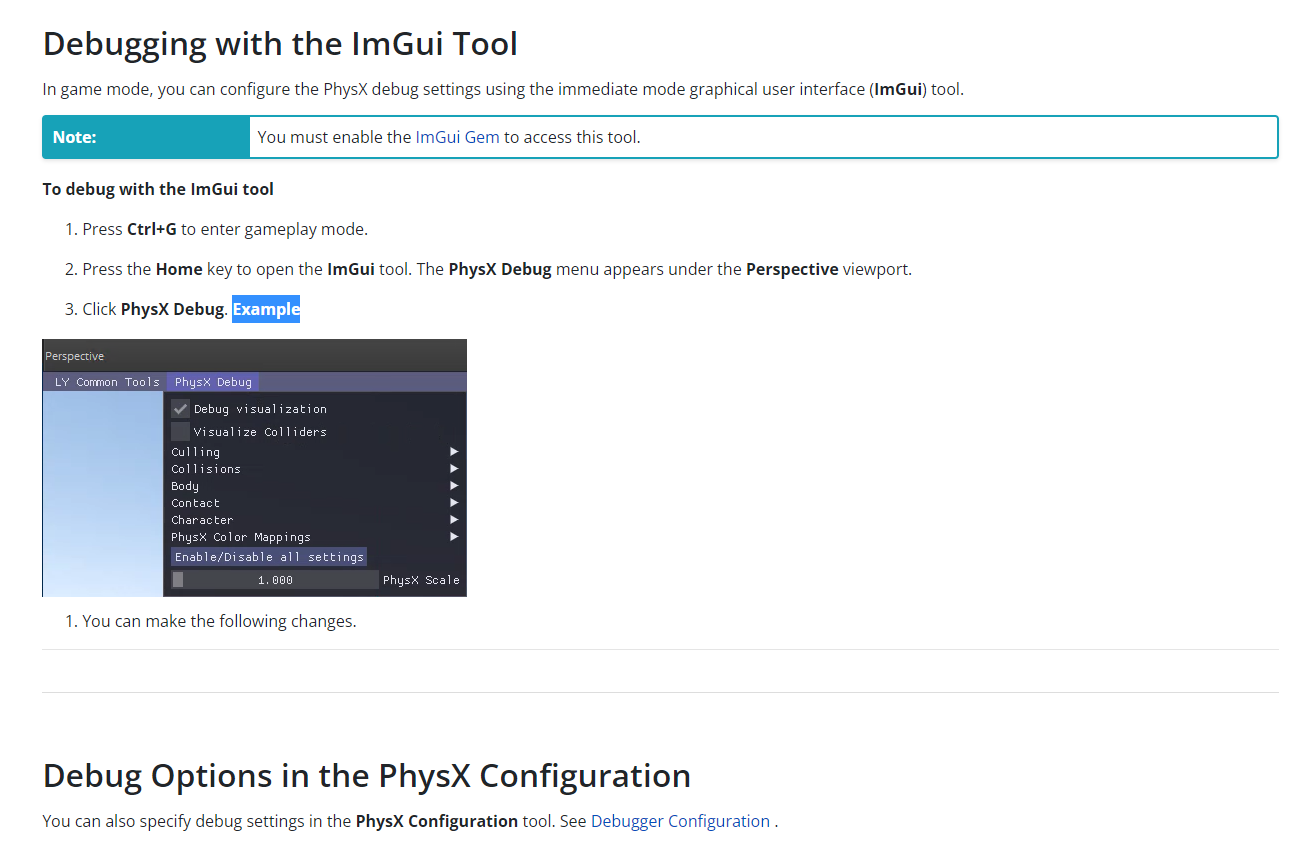1315x857 pixels.
Task: Disable the Debug visualization checkbox
Action: (x=179, y=408)
